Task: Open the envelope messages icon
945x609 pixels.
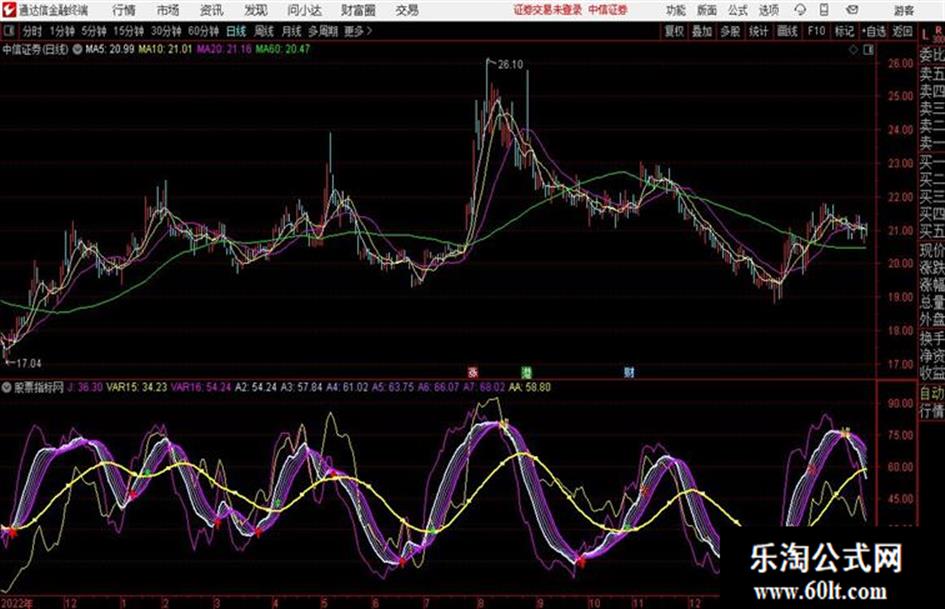Action: pos(852,10)
